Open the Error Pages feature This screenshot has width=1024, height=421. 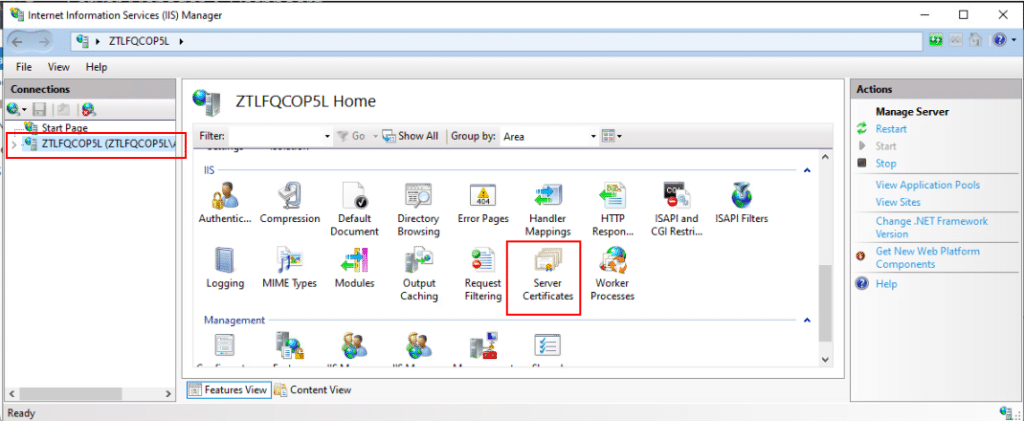[x=483, y=203]
